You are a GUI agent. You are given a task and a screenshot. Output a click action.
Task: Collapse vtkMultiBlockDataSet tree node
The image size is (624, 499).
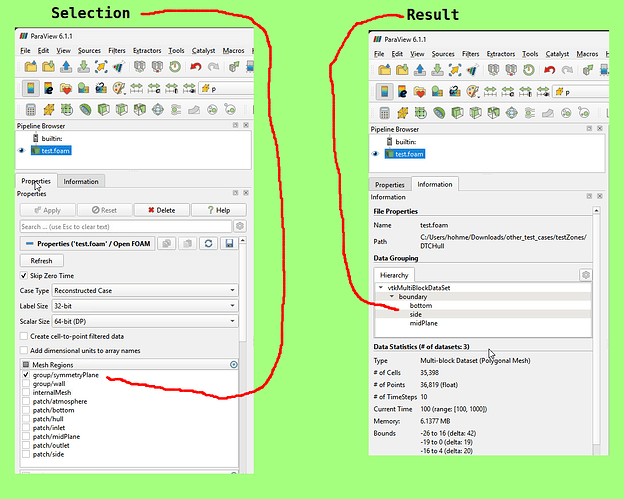tap(381, 287)
